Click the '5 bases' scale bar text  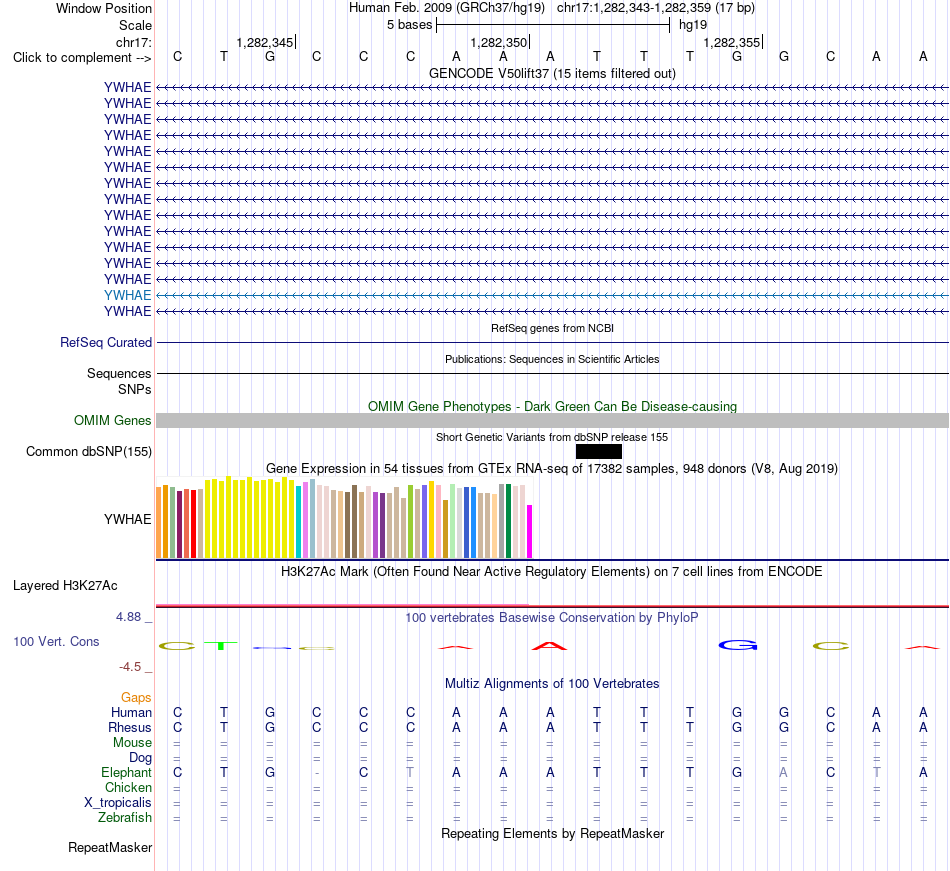click(x=410, y=25)
